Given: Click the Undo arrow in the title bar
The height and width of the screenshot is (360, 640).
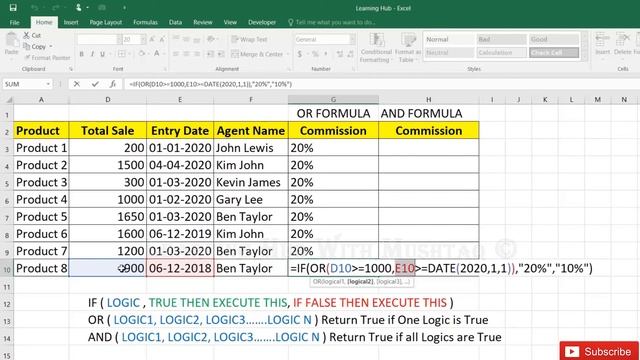Looking at the screenshot, I should click(x=35, y=7).
